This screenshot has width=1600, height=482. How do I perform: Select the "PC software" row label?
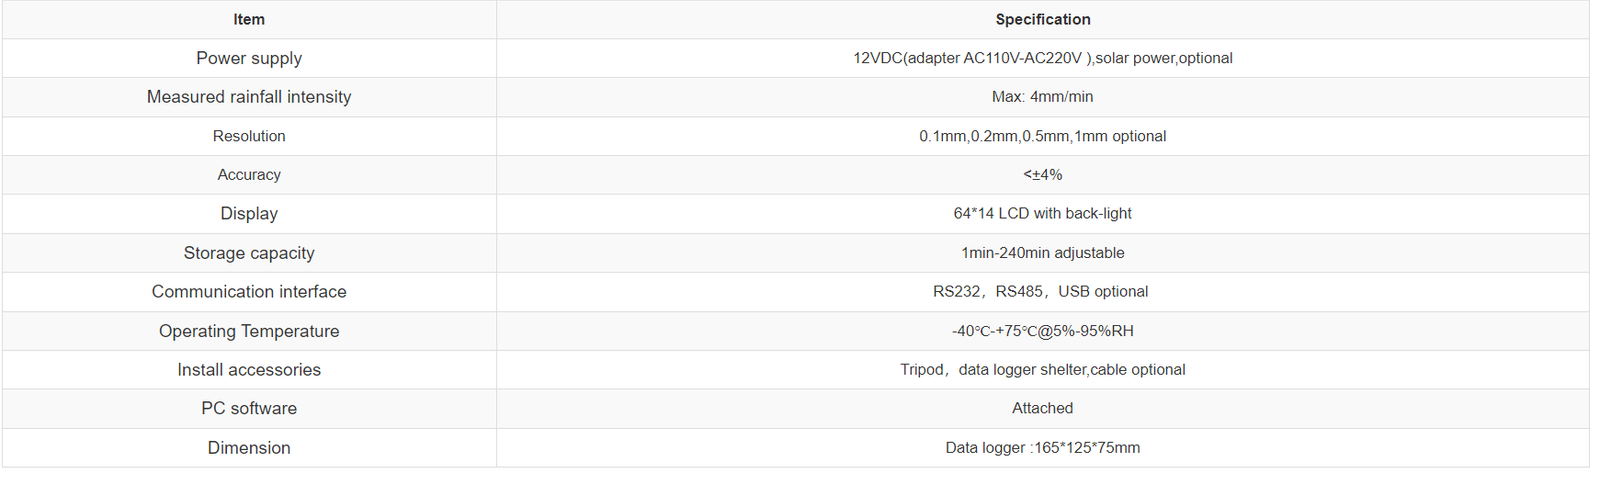tap(249, 409)
